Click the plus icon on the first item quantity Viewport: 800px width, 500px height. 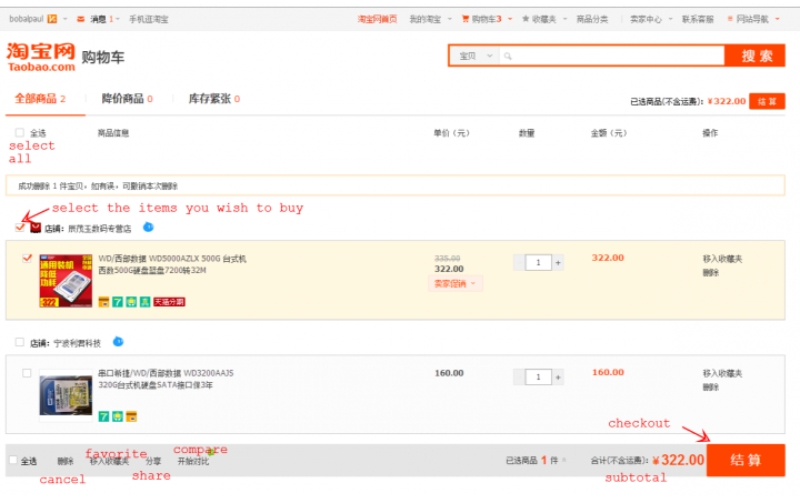tap(558, 262)
